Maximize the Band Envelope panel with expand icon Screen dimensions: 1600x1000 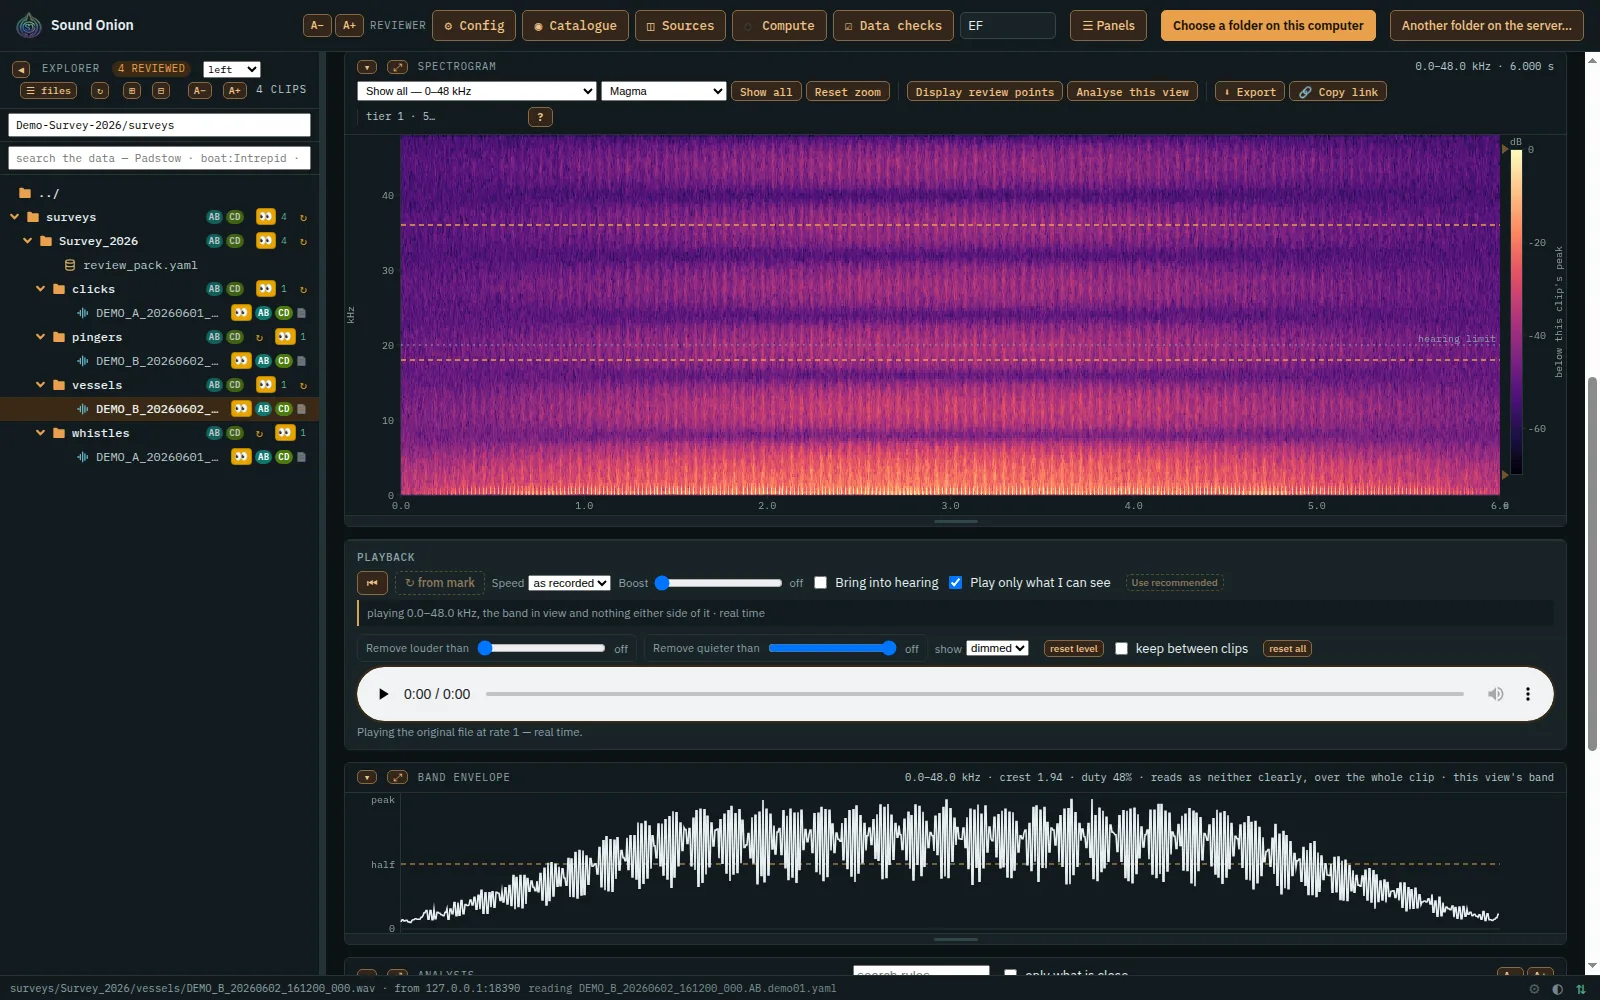click(x=397, y=777)
